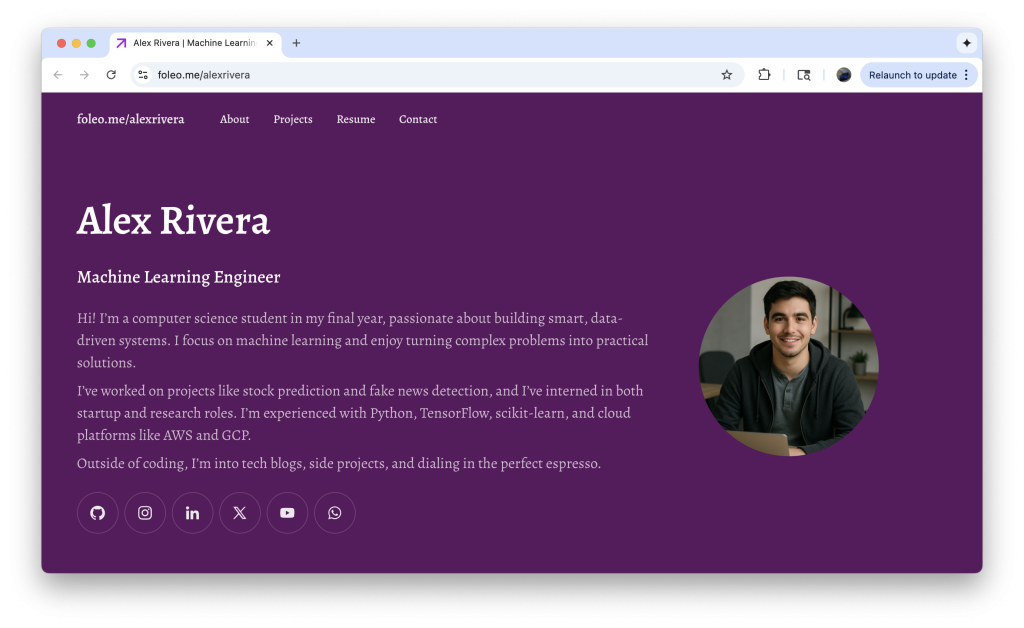
Task: Click the WhatsApp contact icon
Action: 335,513
